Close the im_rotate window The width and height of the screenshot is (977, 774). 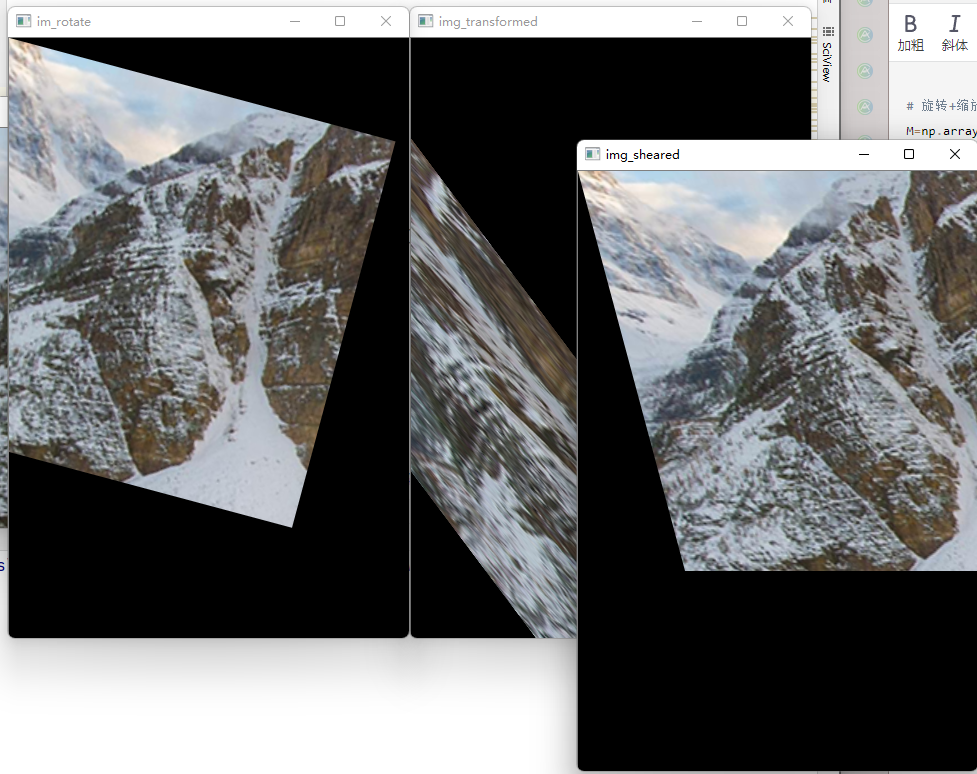386,21
